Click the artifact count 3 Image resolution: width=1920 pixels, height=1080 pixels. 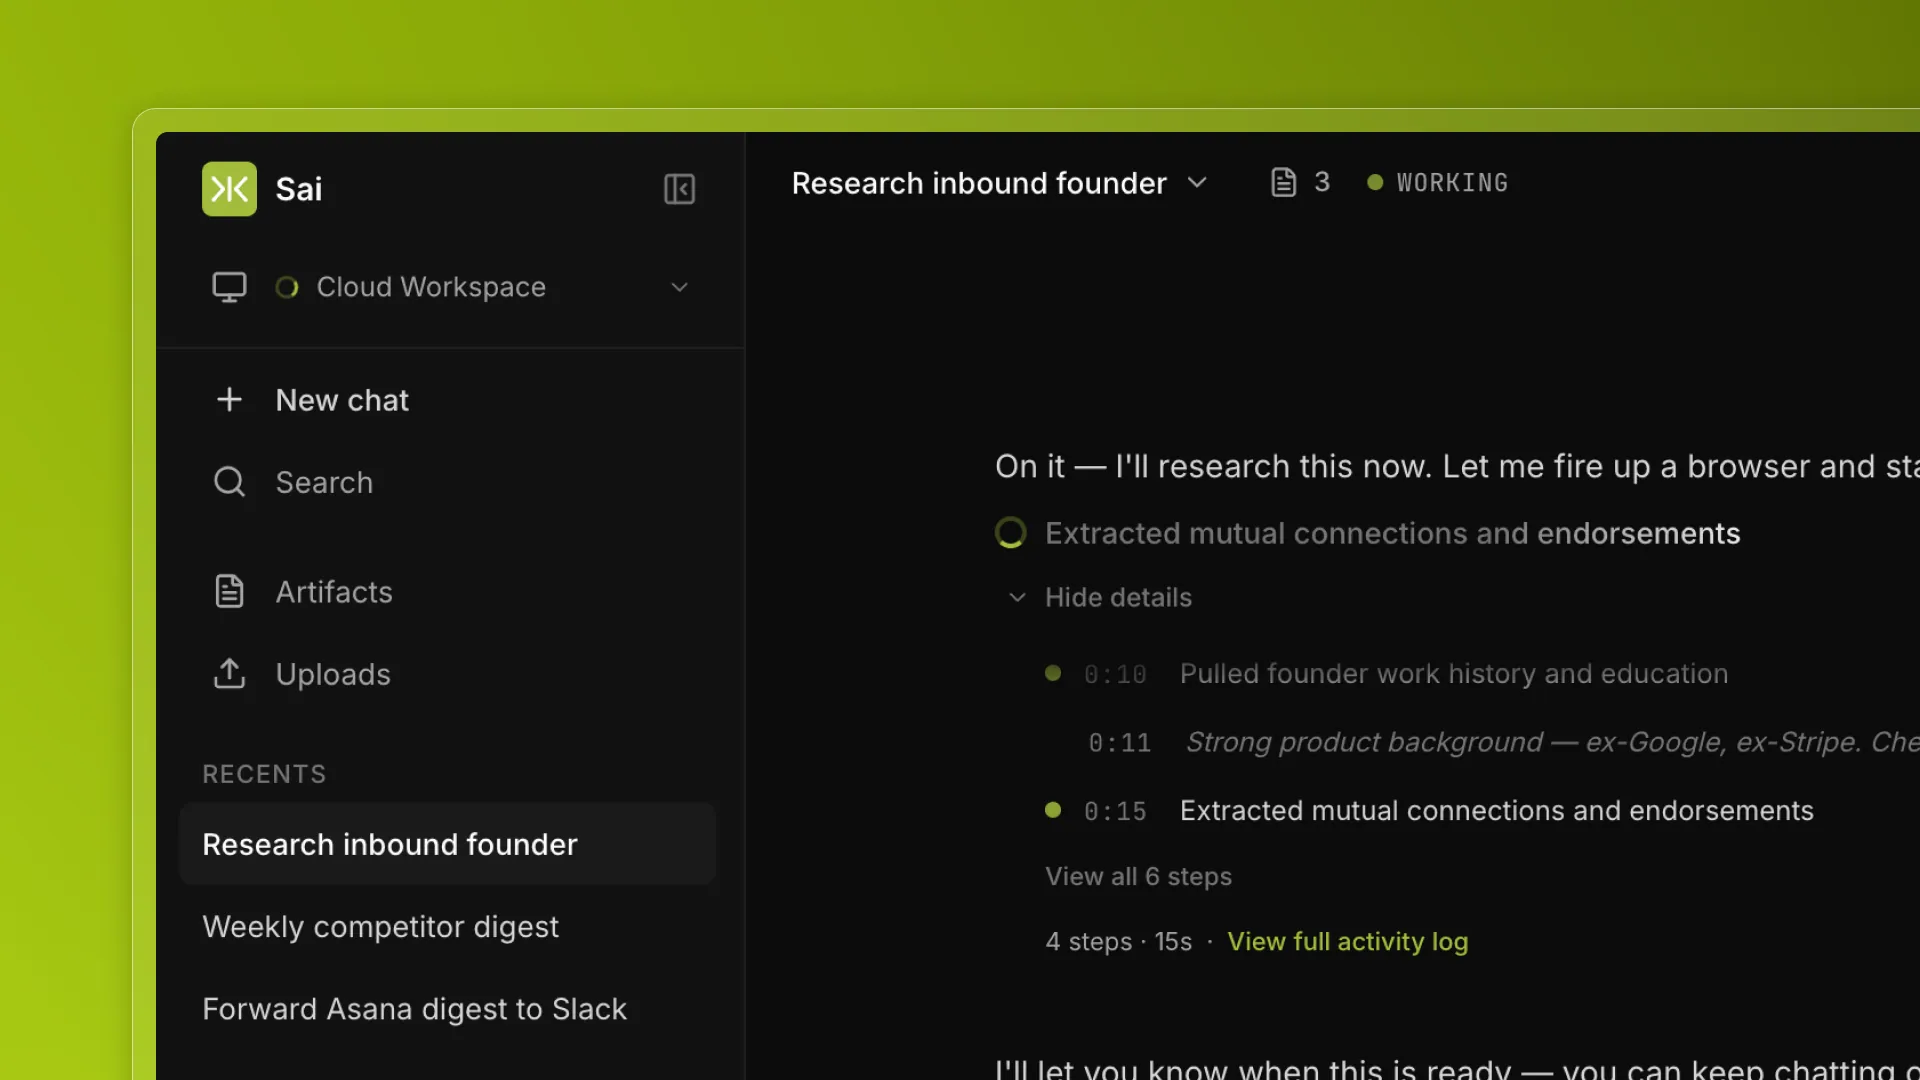point(1321,182)
